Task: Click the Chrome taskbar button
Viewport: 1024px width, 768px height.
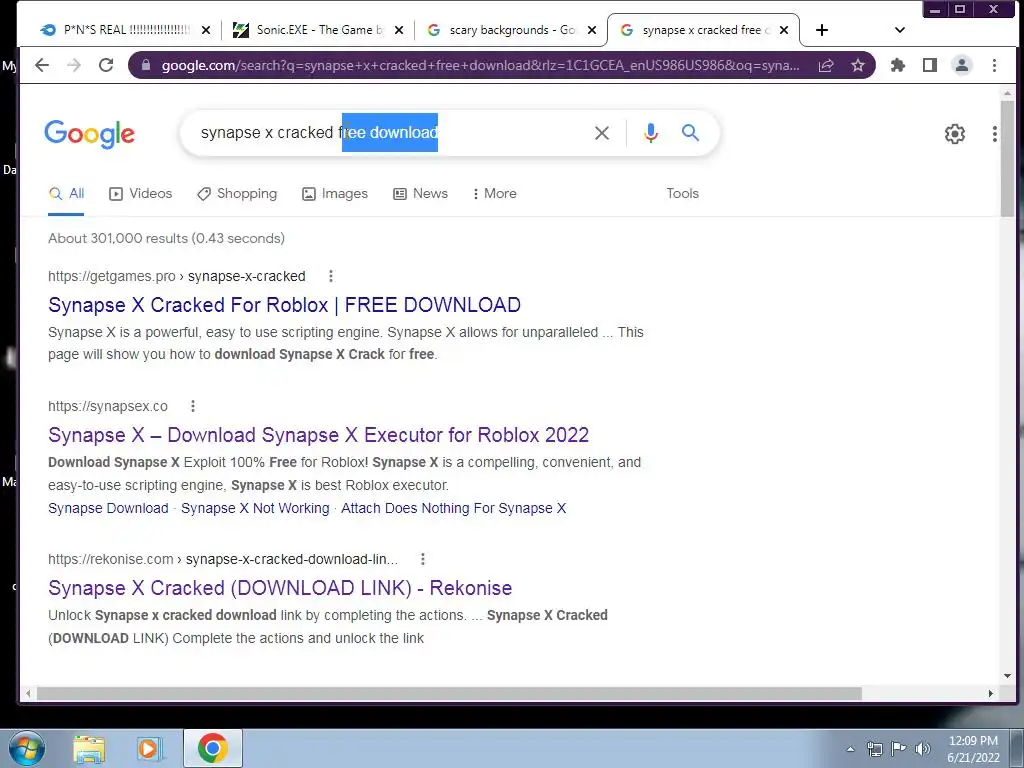Action: coord(213,749)
